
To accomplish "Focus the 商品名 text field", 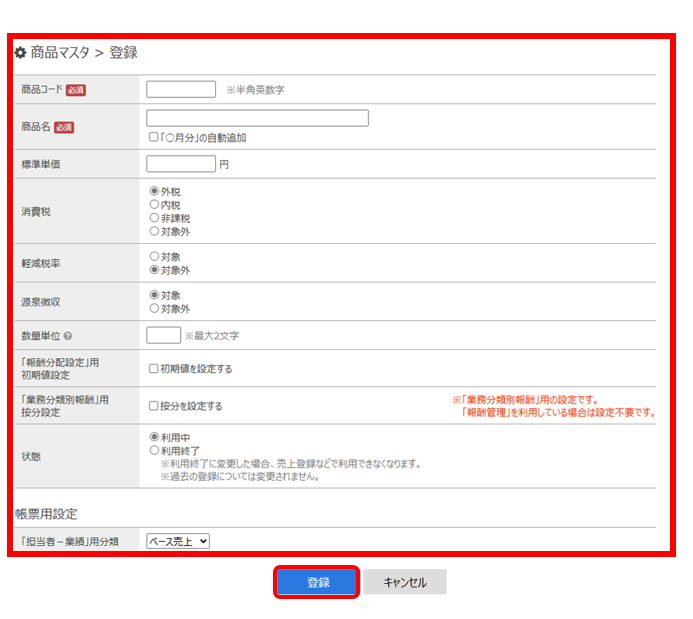I will 257,118.
